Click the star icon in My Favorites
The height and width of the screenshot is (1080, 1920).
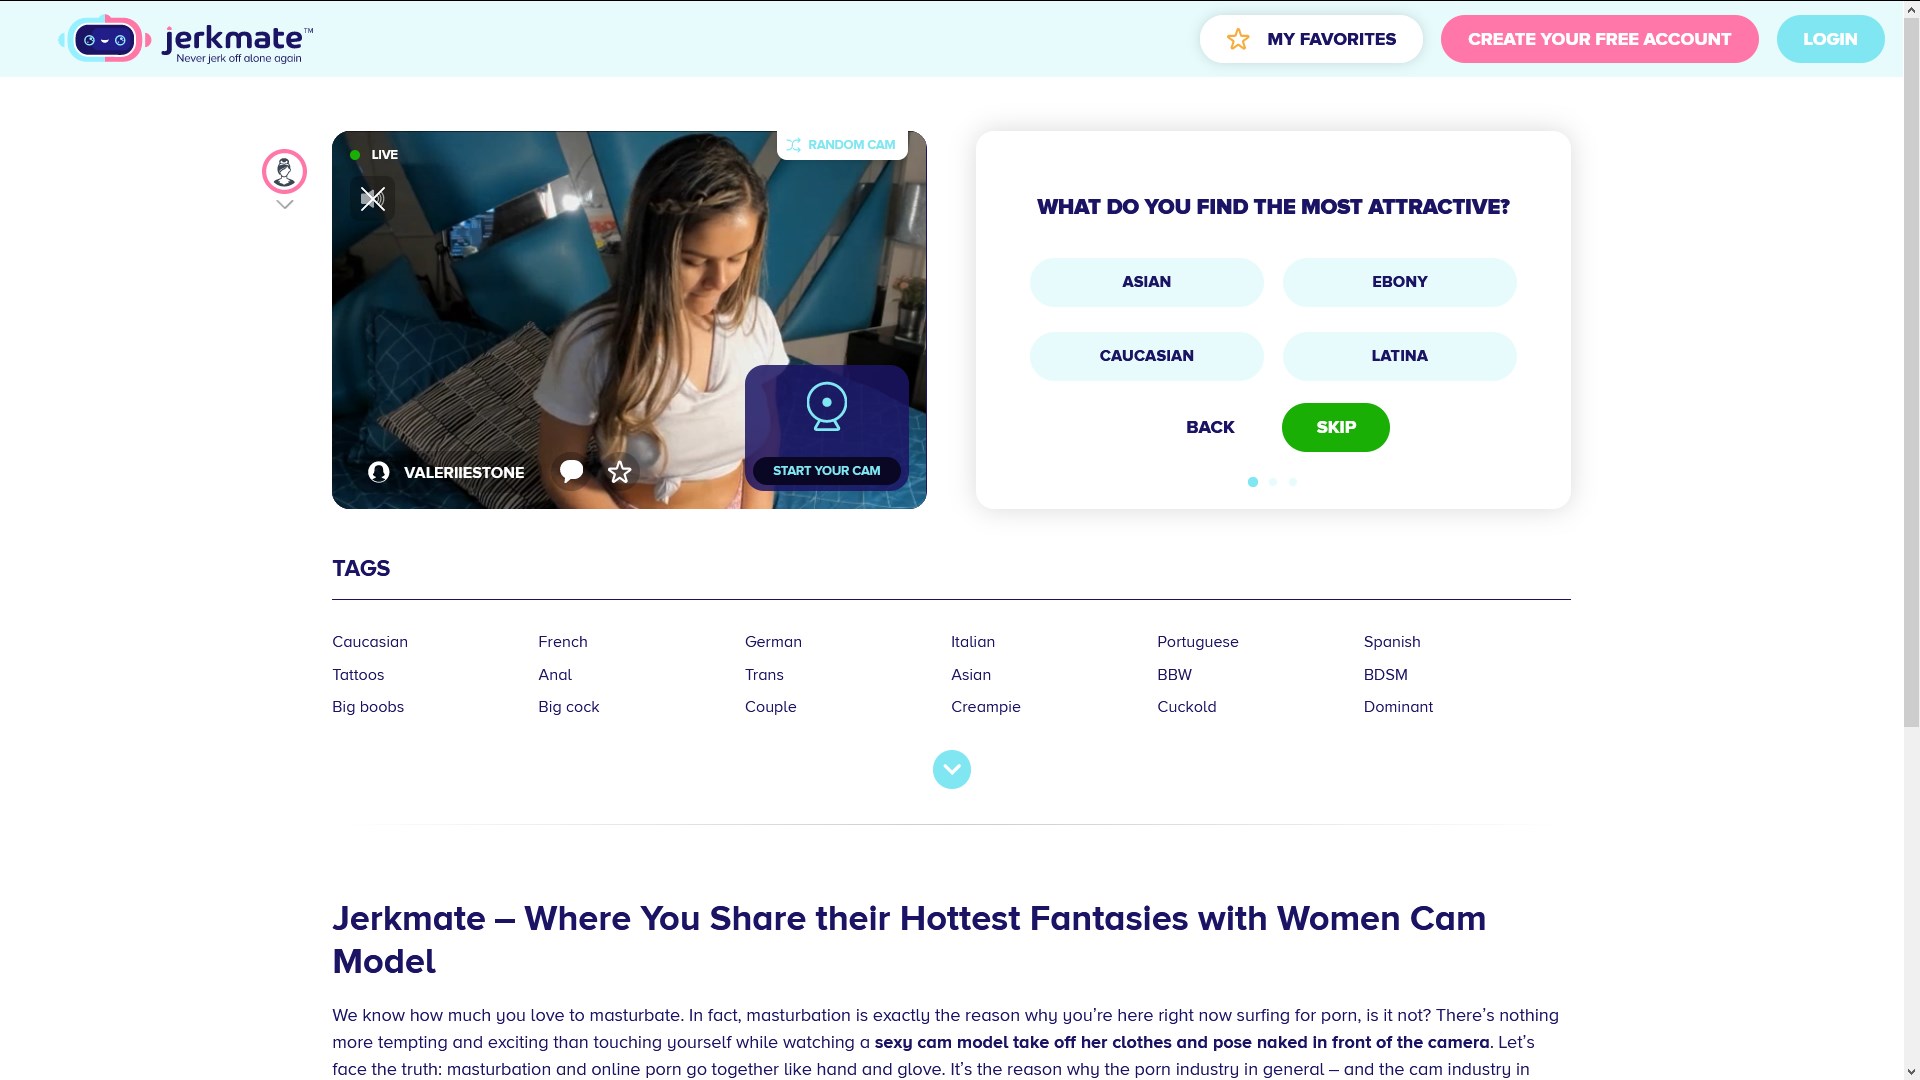(x=1238, y=39)
